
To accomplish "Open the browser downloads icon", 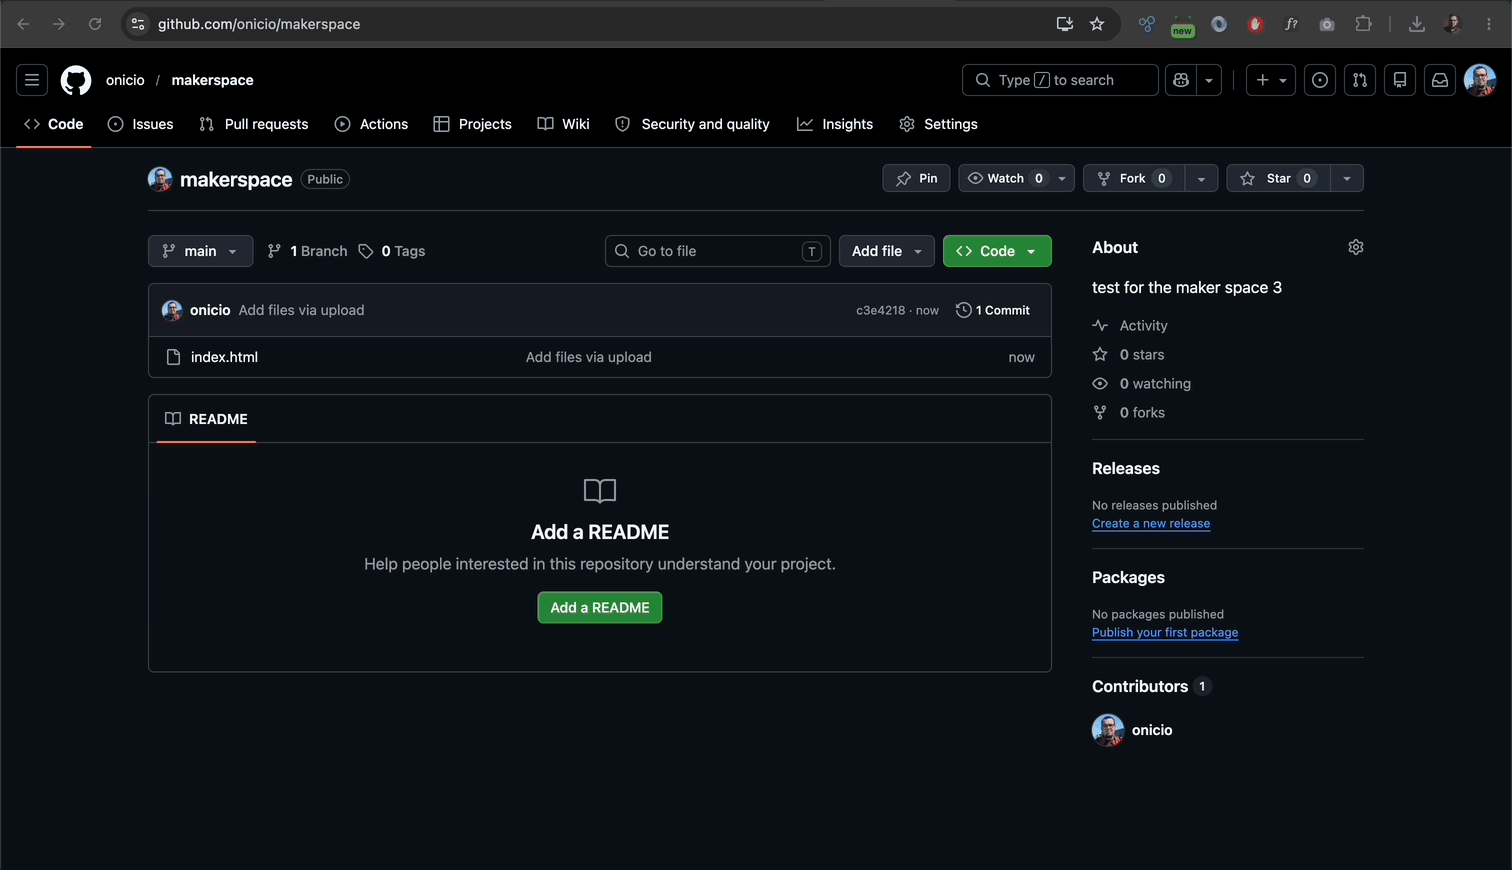I will pyautogui.click(x=1417, y=24).
